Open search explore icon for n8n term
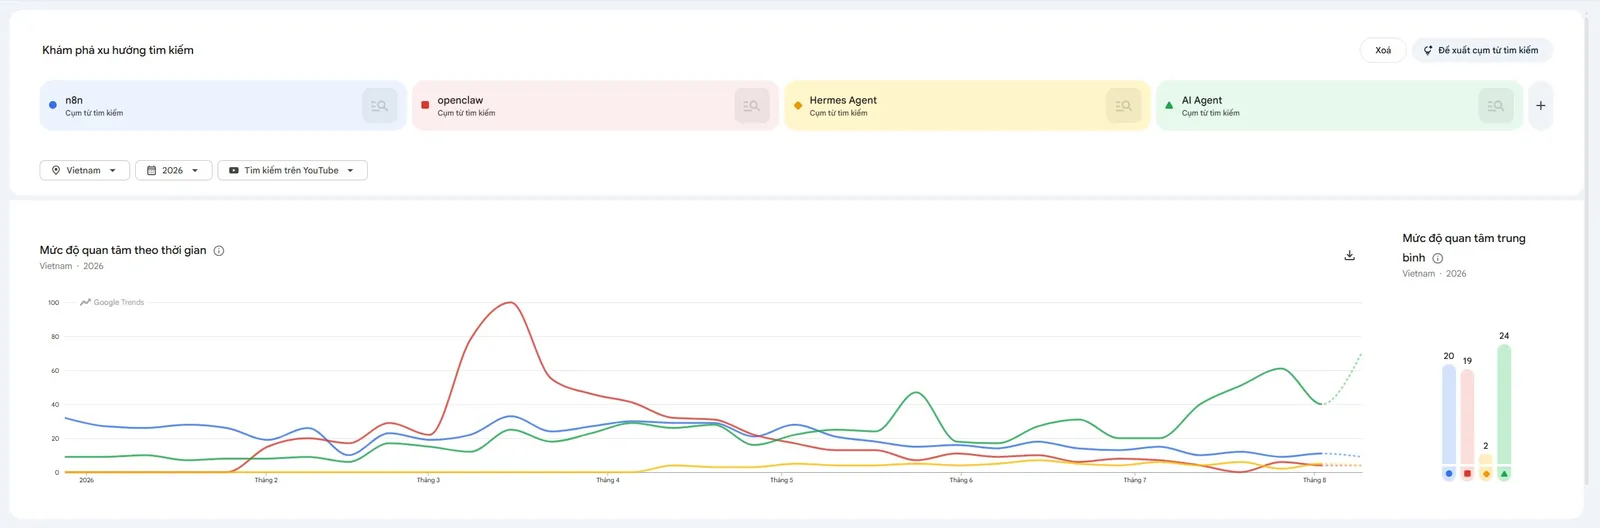1600x528 pixels. [x=379, y=105]
